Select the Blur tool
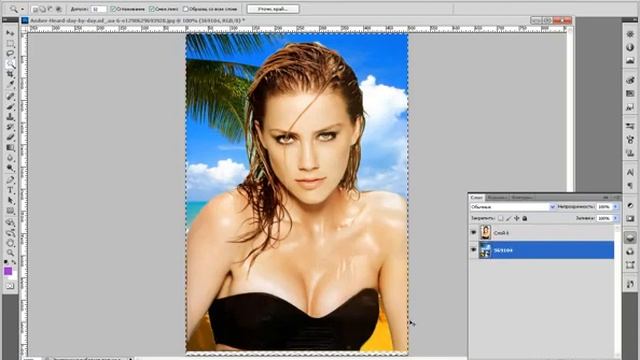This screenshot has height=360, width=640. [10, 158]
